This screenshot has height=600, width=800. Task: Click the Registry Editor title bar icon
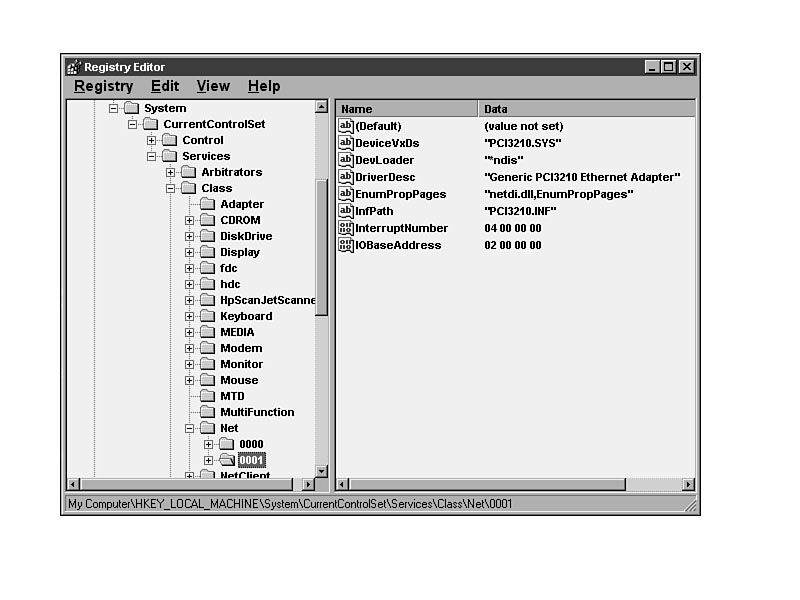(73, 67)
